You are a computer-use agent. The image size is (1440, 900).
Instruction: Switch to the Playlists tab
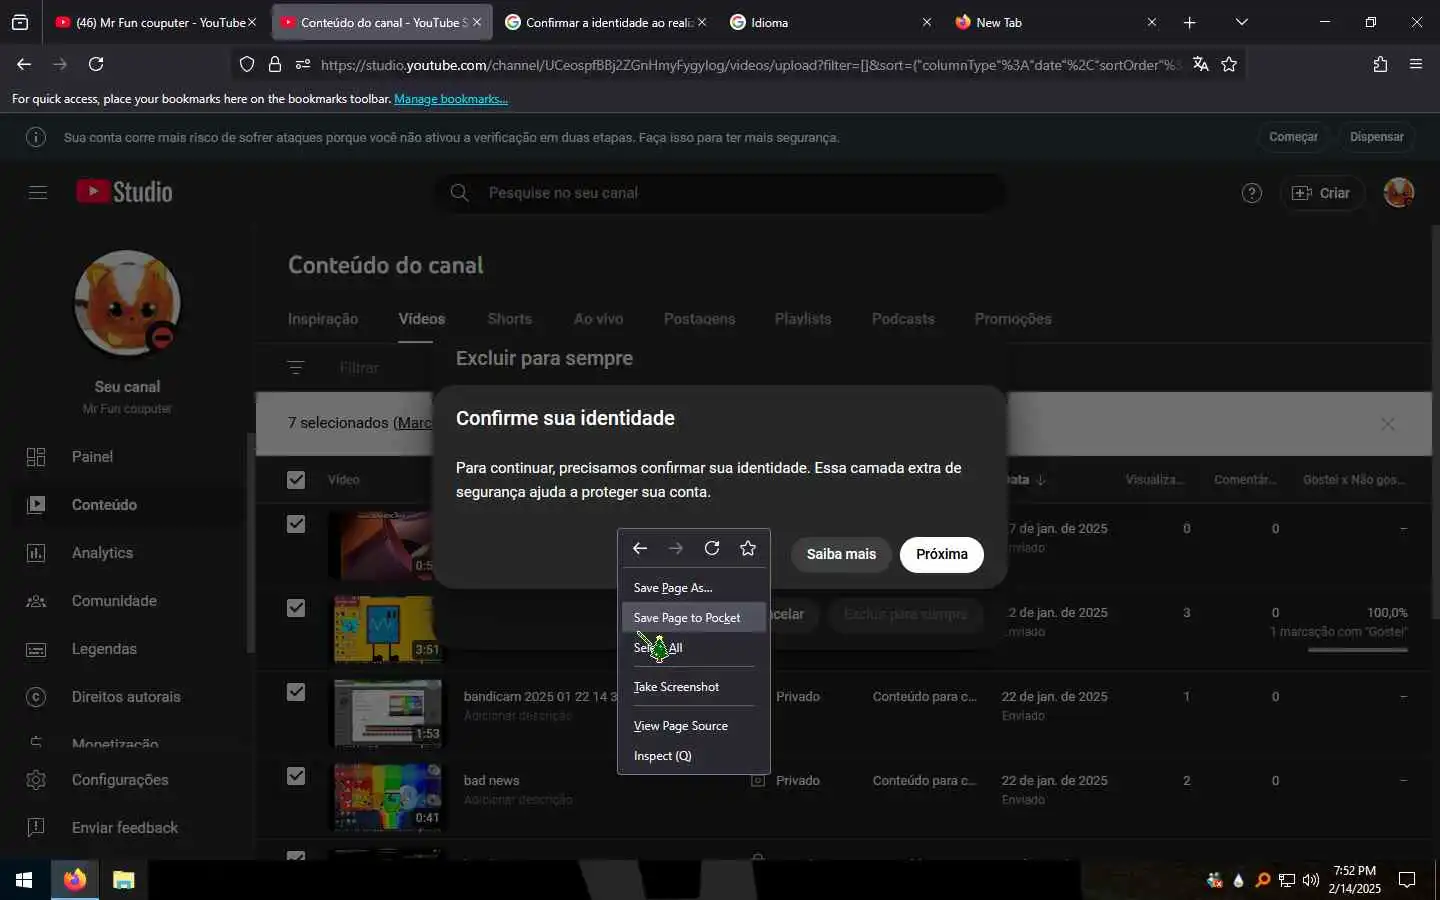click(x=803, y=319)
